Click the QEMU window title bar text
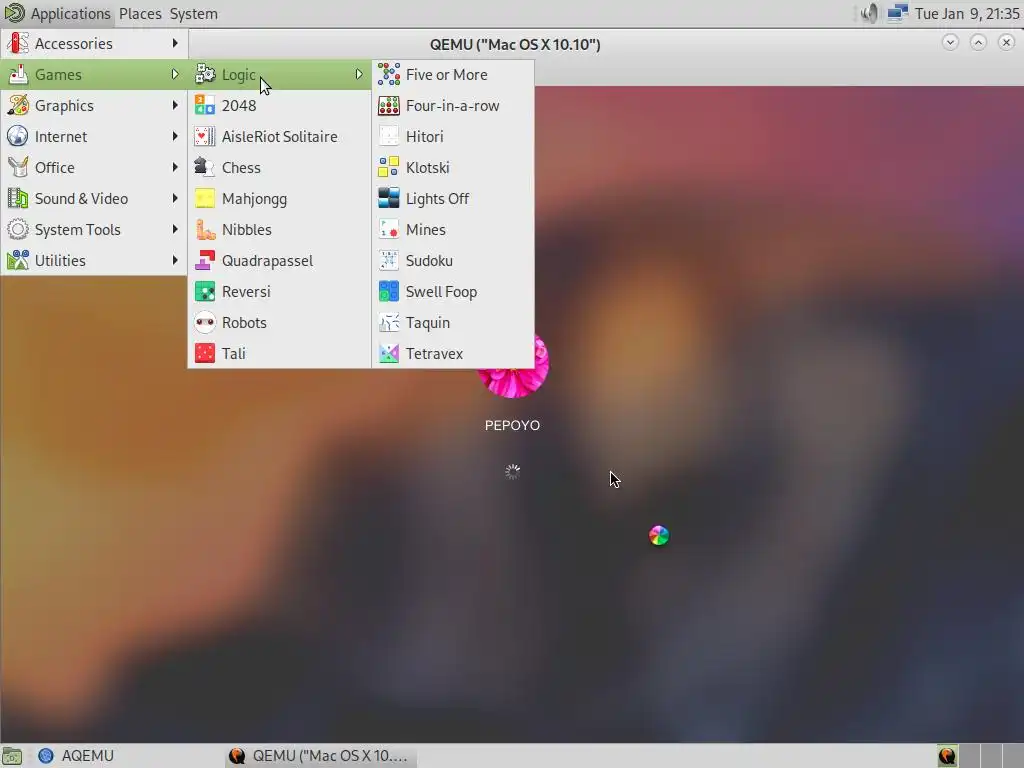1024x768 pixels. tap(515, 44)
